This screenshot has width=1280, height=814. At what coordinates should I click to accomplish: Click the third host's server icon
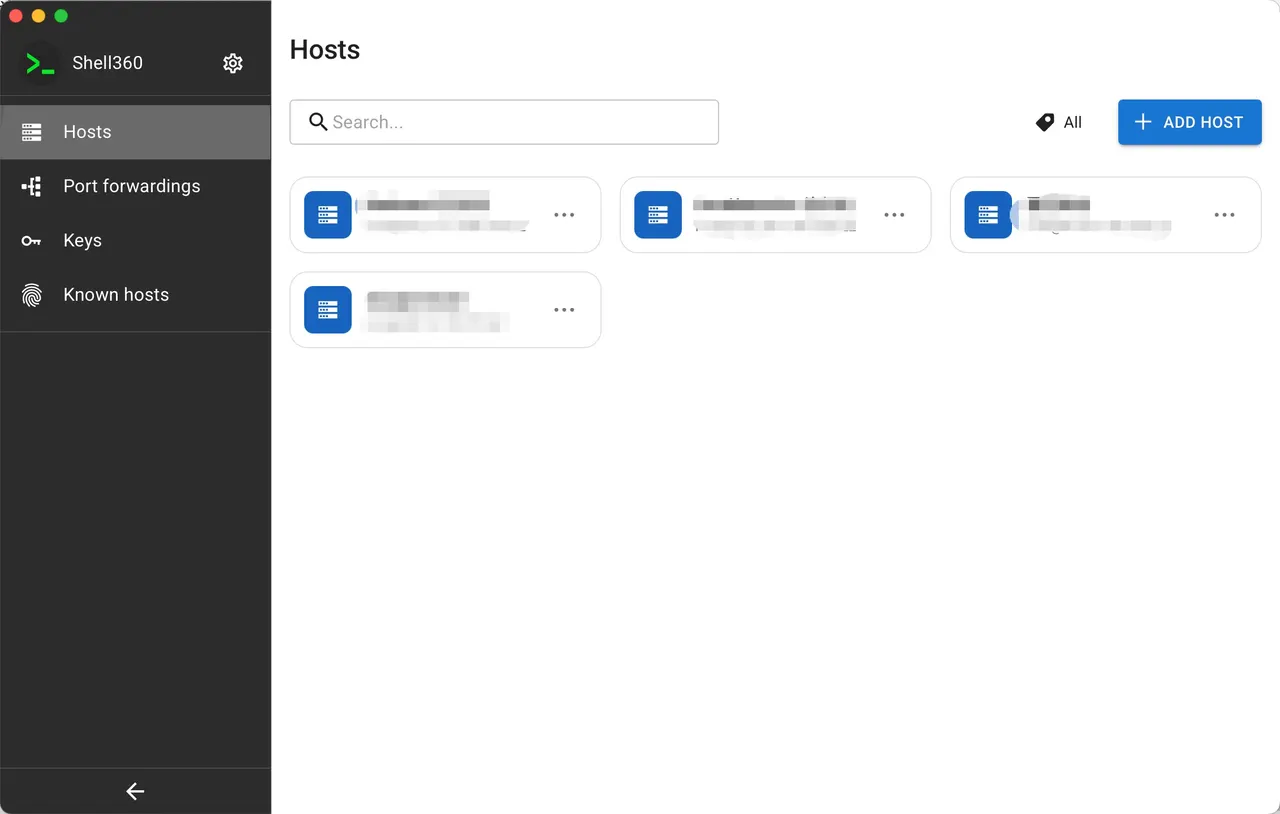click(988, 215)
